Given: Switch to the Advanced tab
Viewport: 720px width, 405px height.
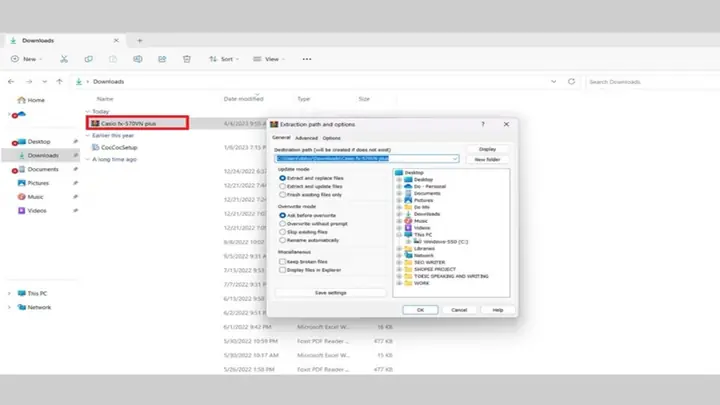Looking at the screenshot, I should (306, 138).
